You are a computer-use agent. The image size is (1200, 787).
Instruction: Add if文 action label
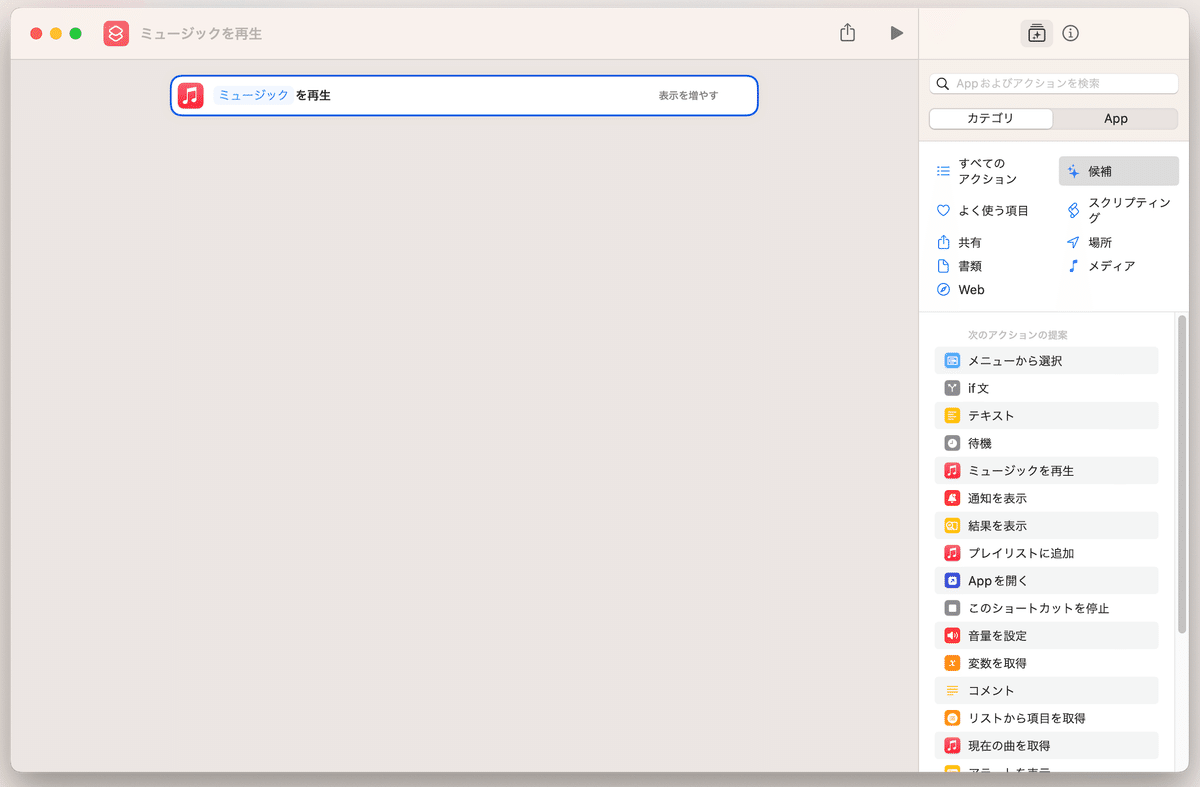pos(978,388)
